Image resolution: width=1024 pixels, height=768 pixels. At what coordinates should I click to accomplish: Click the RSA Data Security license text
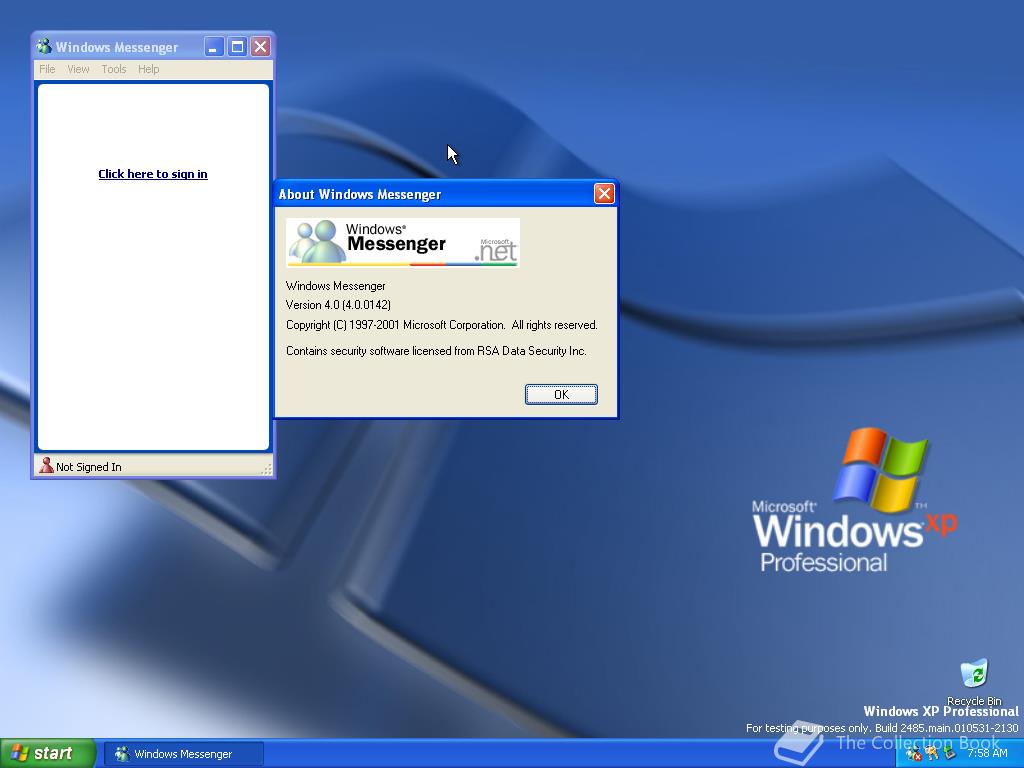pyautogui.click(x=436, y=351)
